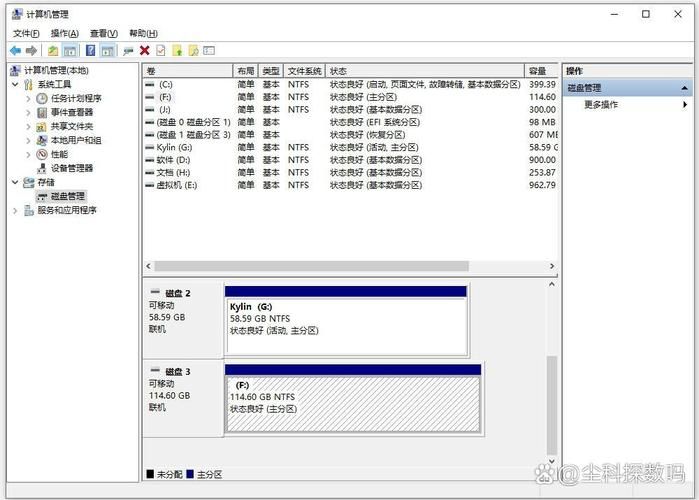
Task: Click the Storage (存储) icon in tree
Action: tap(29, 182)
